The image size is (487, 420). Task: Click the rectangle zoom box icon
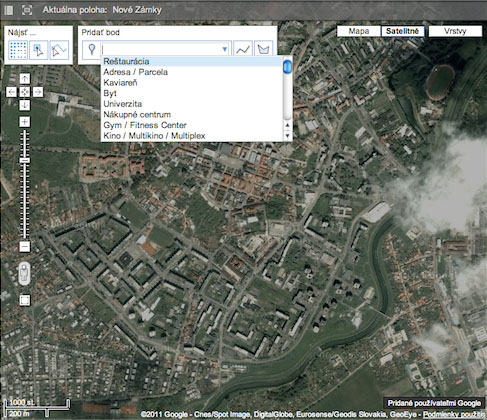pyautogui.click(x=25, y=300)
